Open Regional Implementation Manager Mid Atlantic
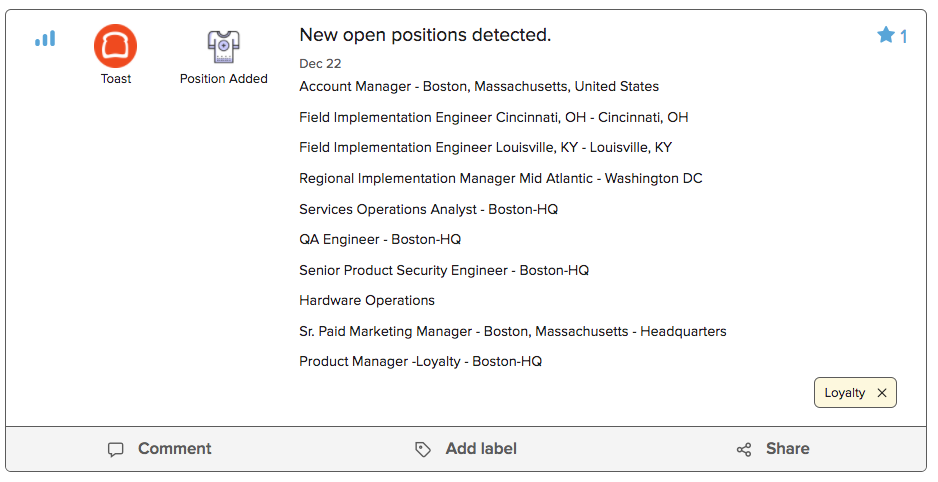 coord(500,179)
